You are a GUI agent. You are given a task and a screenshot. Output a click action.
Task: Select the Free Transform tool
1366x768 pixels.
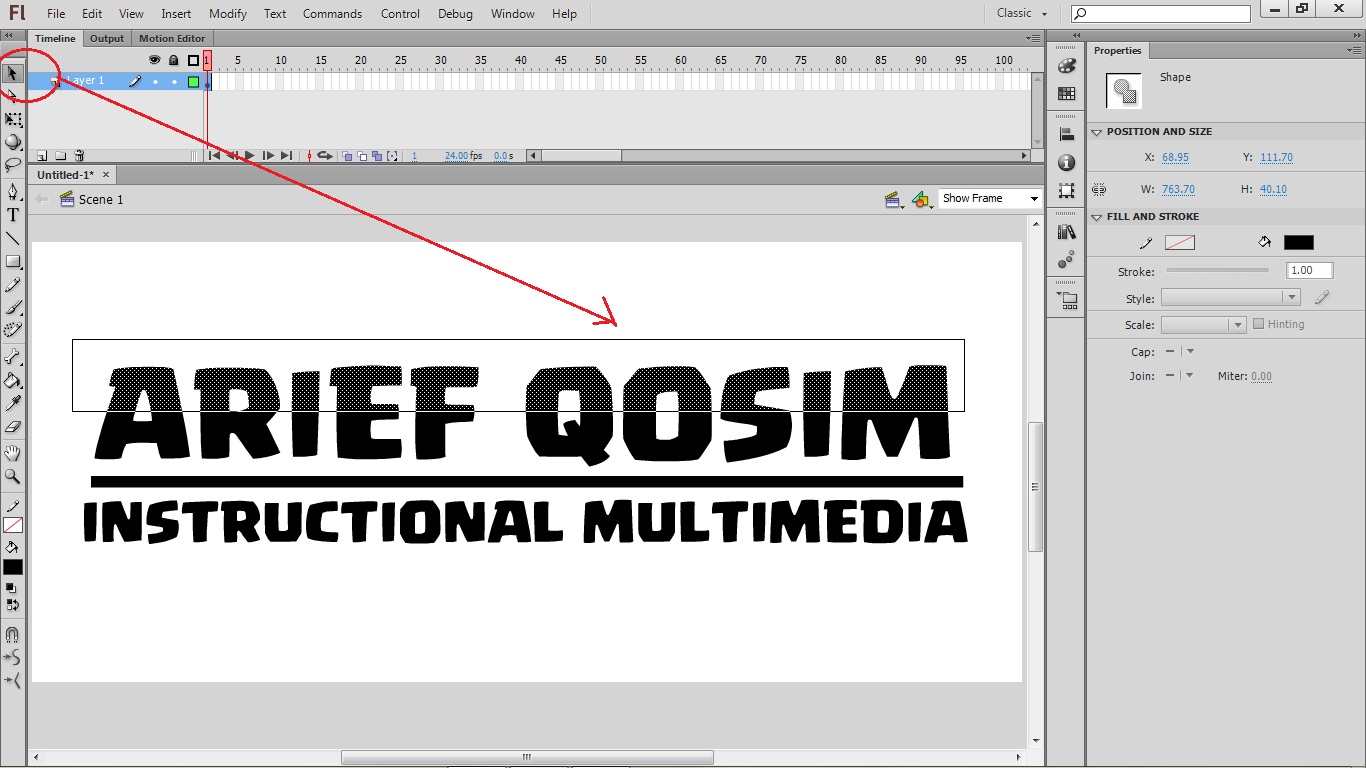point(13,119)
